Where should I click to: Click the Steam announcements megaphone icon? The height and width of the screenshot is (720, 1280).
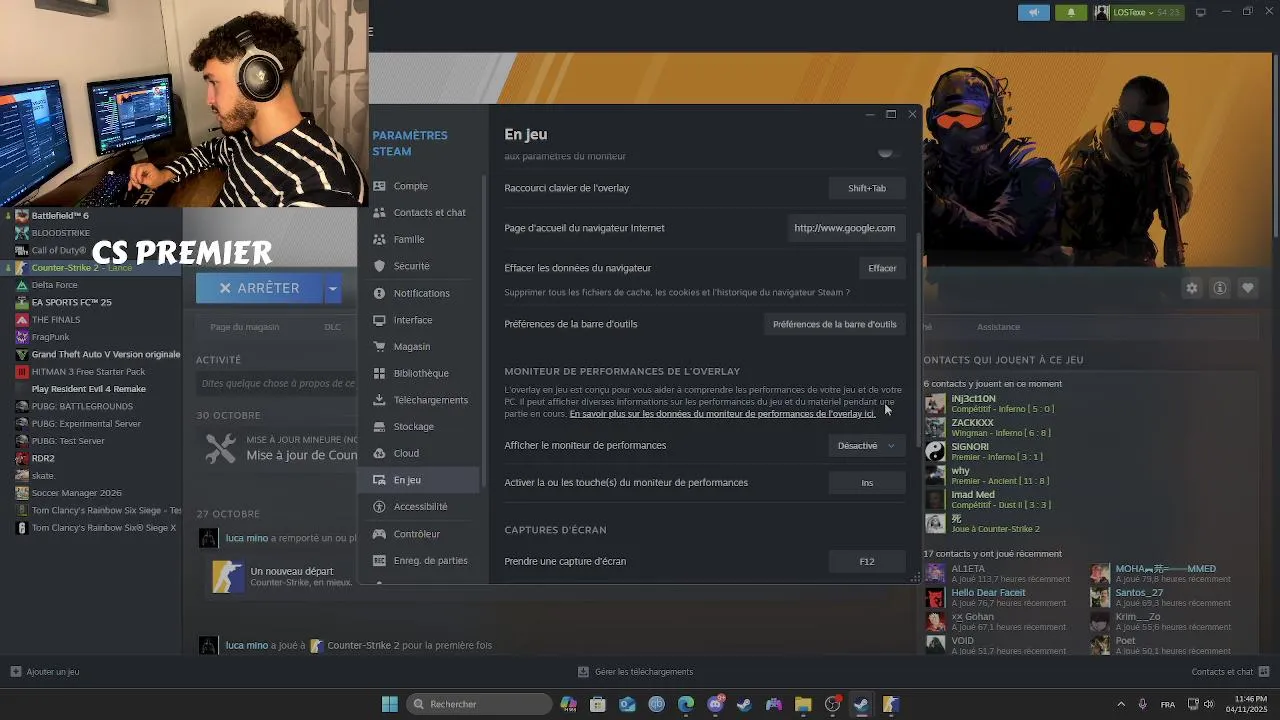(1034, 12)
